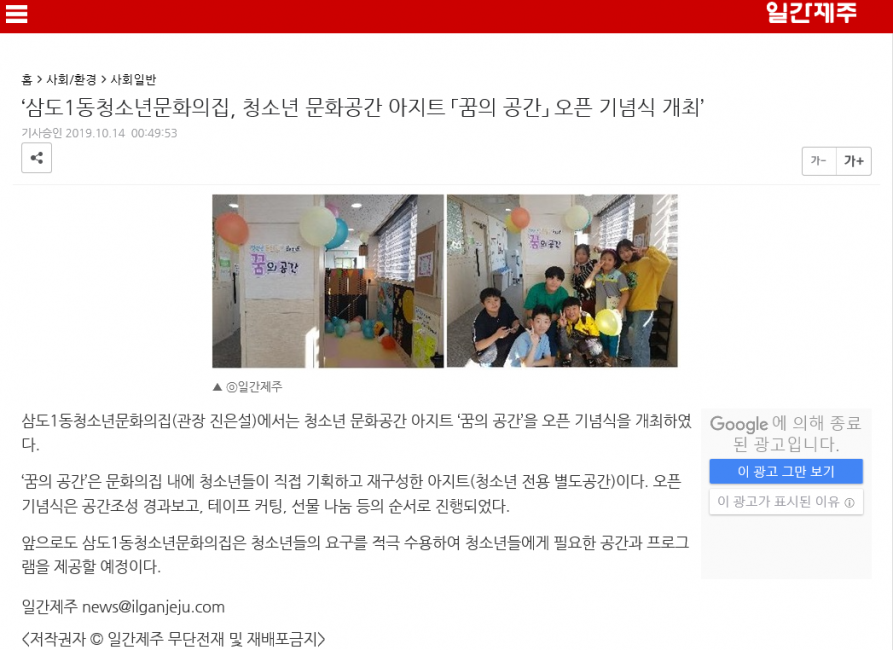Open 사회/환경 breadcrumb category
This screenshot has height=650, width=893.
click(x=71, y=79)
